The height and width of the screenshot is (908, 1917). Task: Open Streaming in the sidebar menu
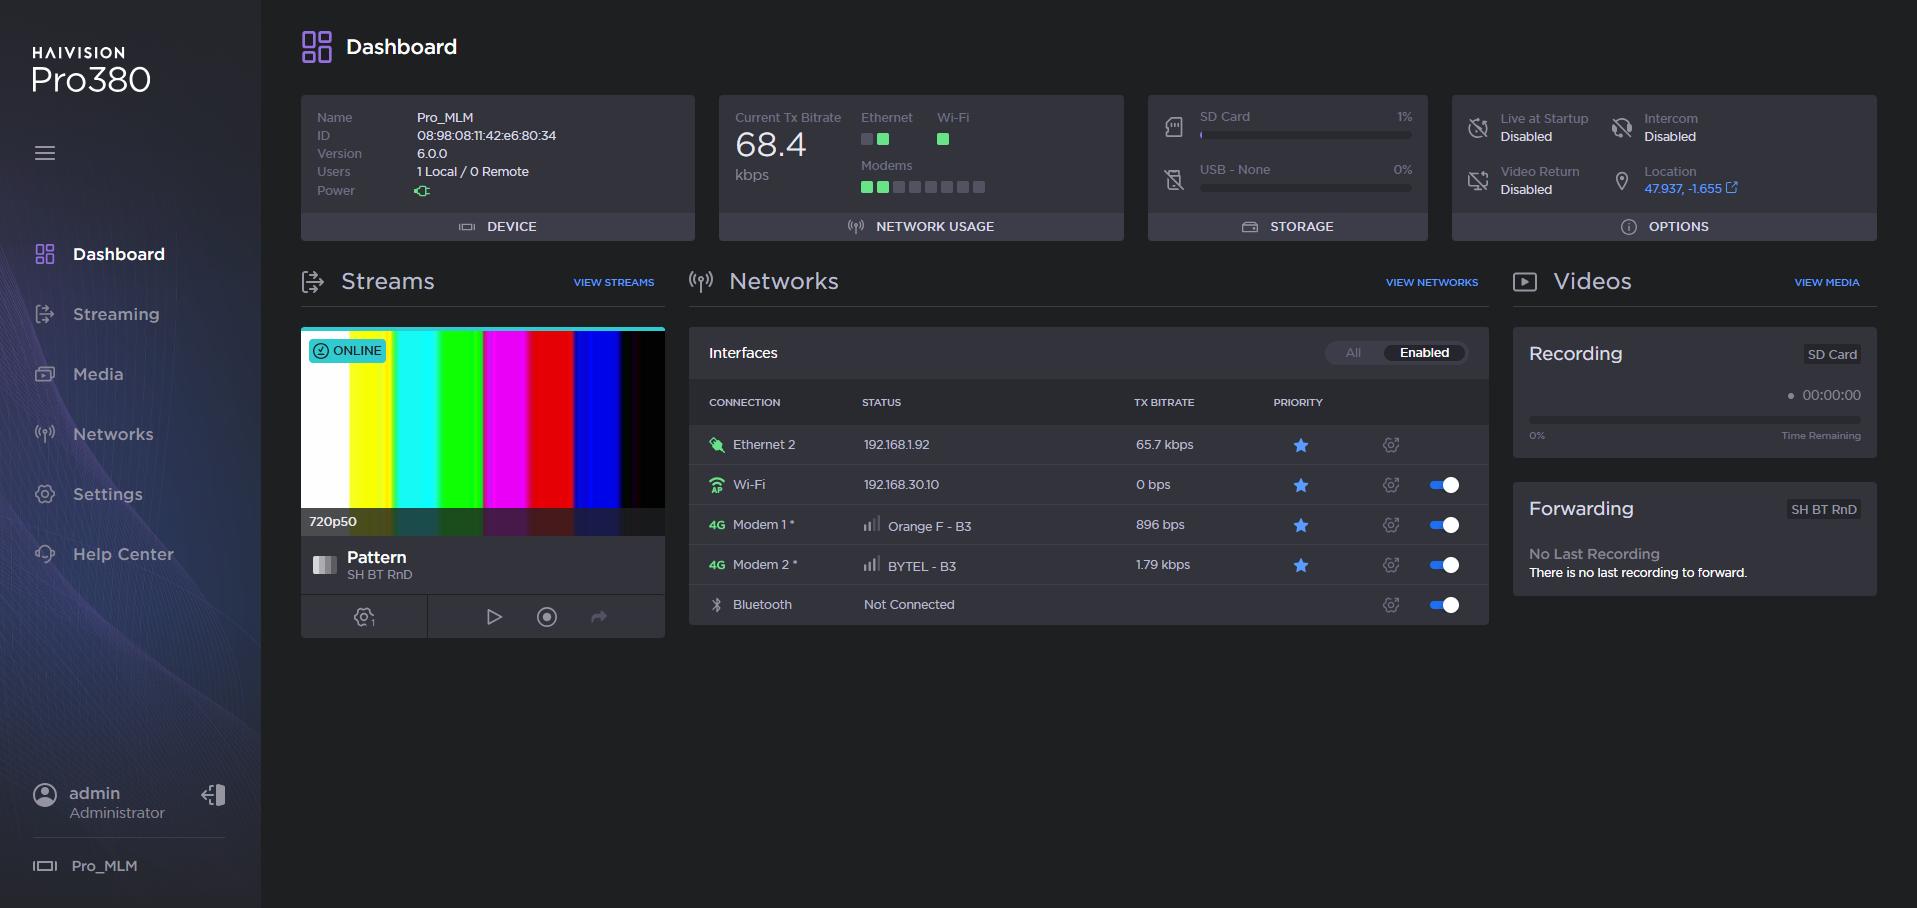(x=115, y=314)
